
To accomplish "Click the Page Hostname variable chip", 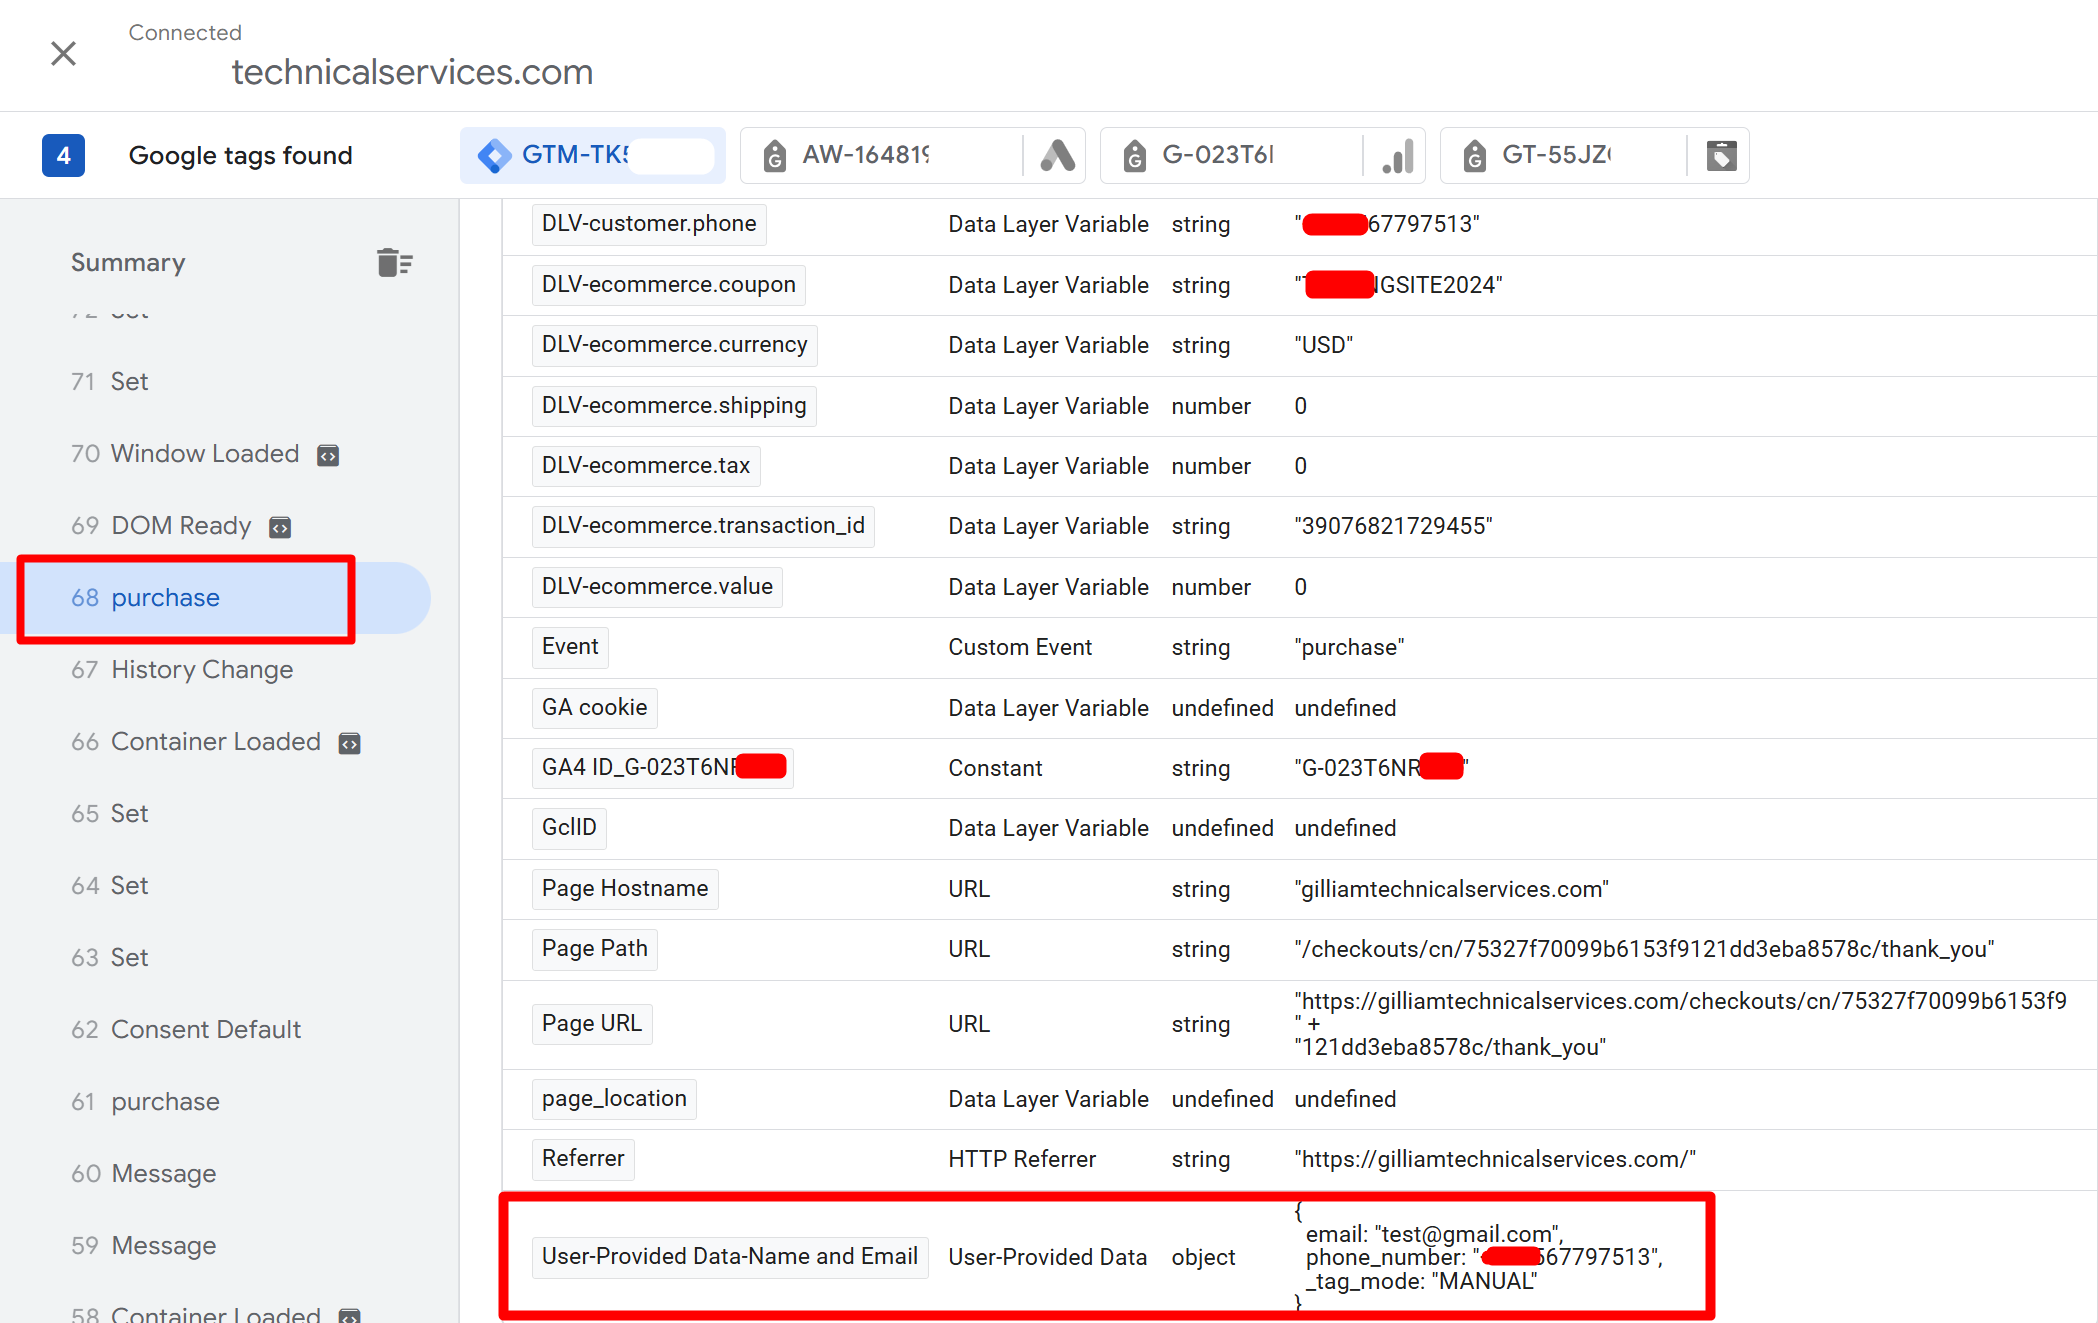I will point(624,888).
